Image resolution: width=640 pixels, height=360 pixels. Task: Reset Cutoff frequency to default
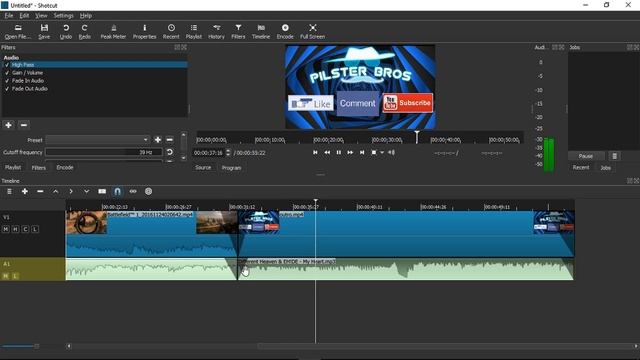coord(169,152)
